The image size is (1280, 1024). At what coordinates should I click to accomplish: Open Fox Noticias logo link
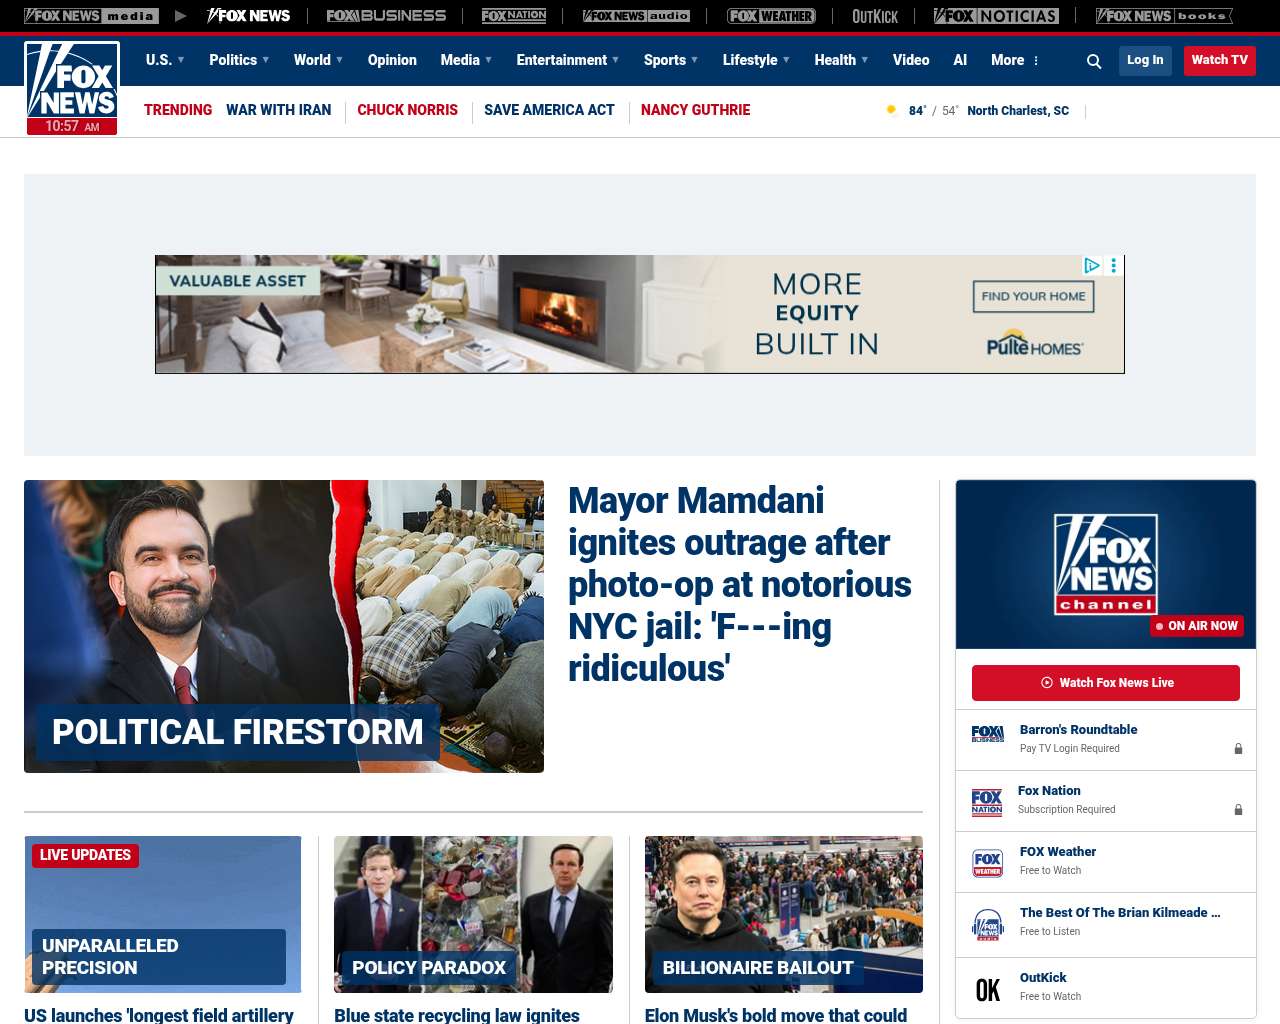point(996,16)
